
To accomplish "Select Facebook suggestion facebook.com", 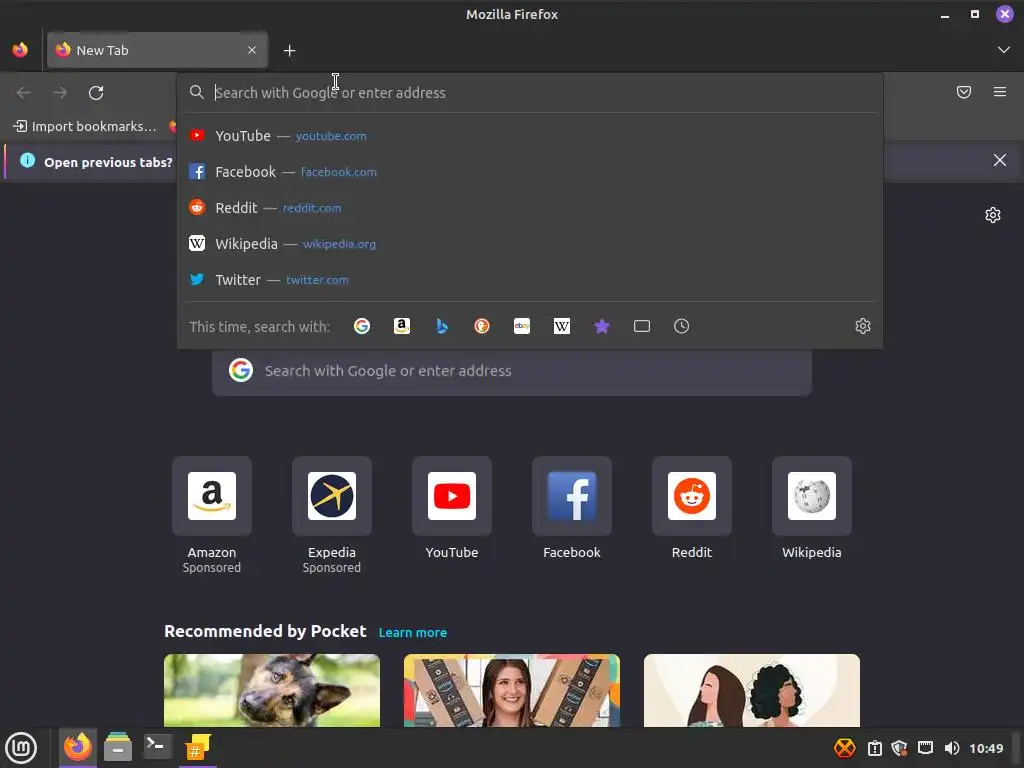I will [x=530, y=172].
